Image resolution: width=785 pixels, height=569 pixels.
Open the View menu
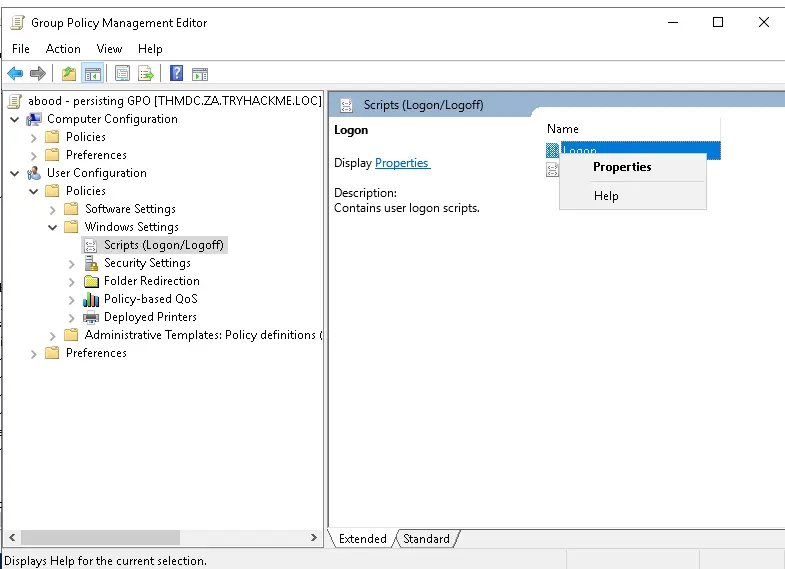[x=109, y=49]
